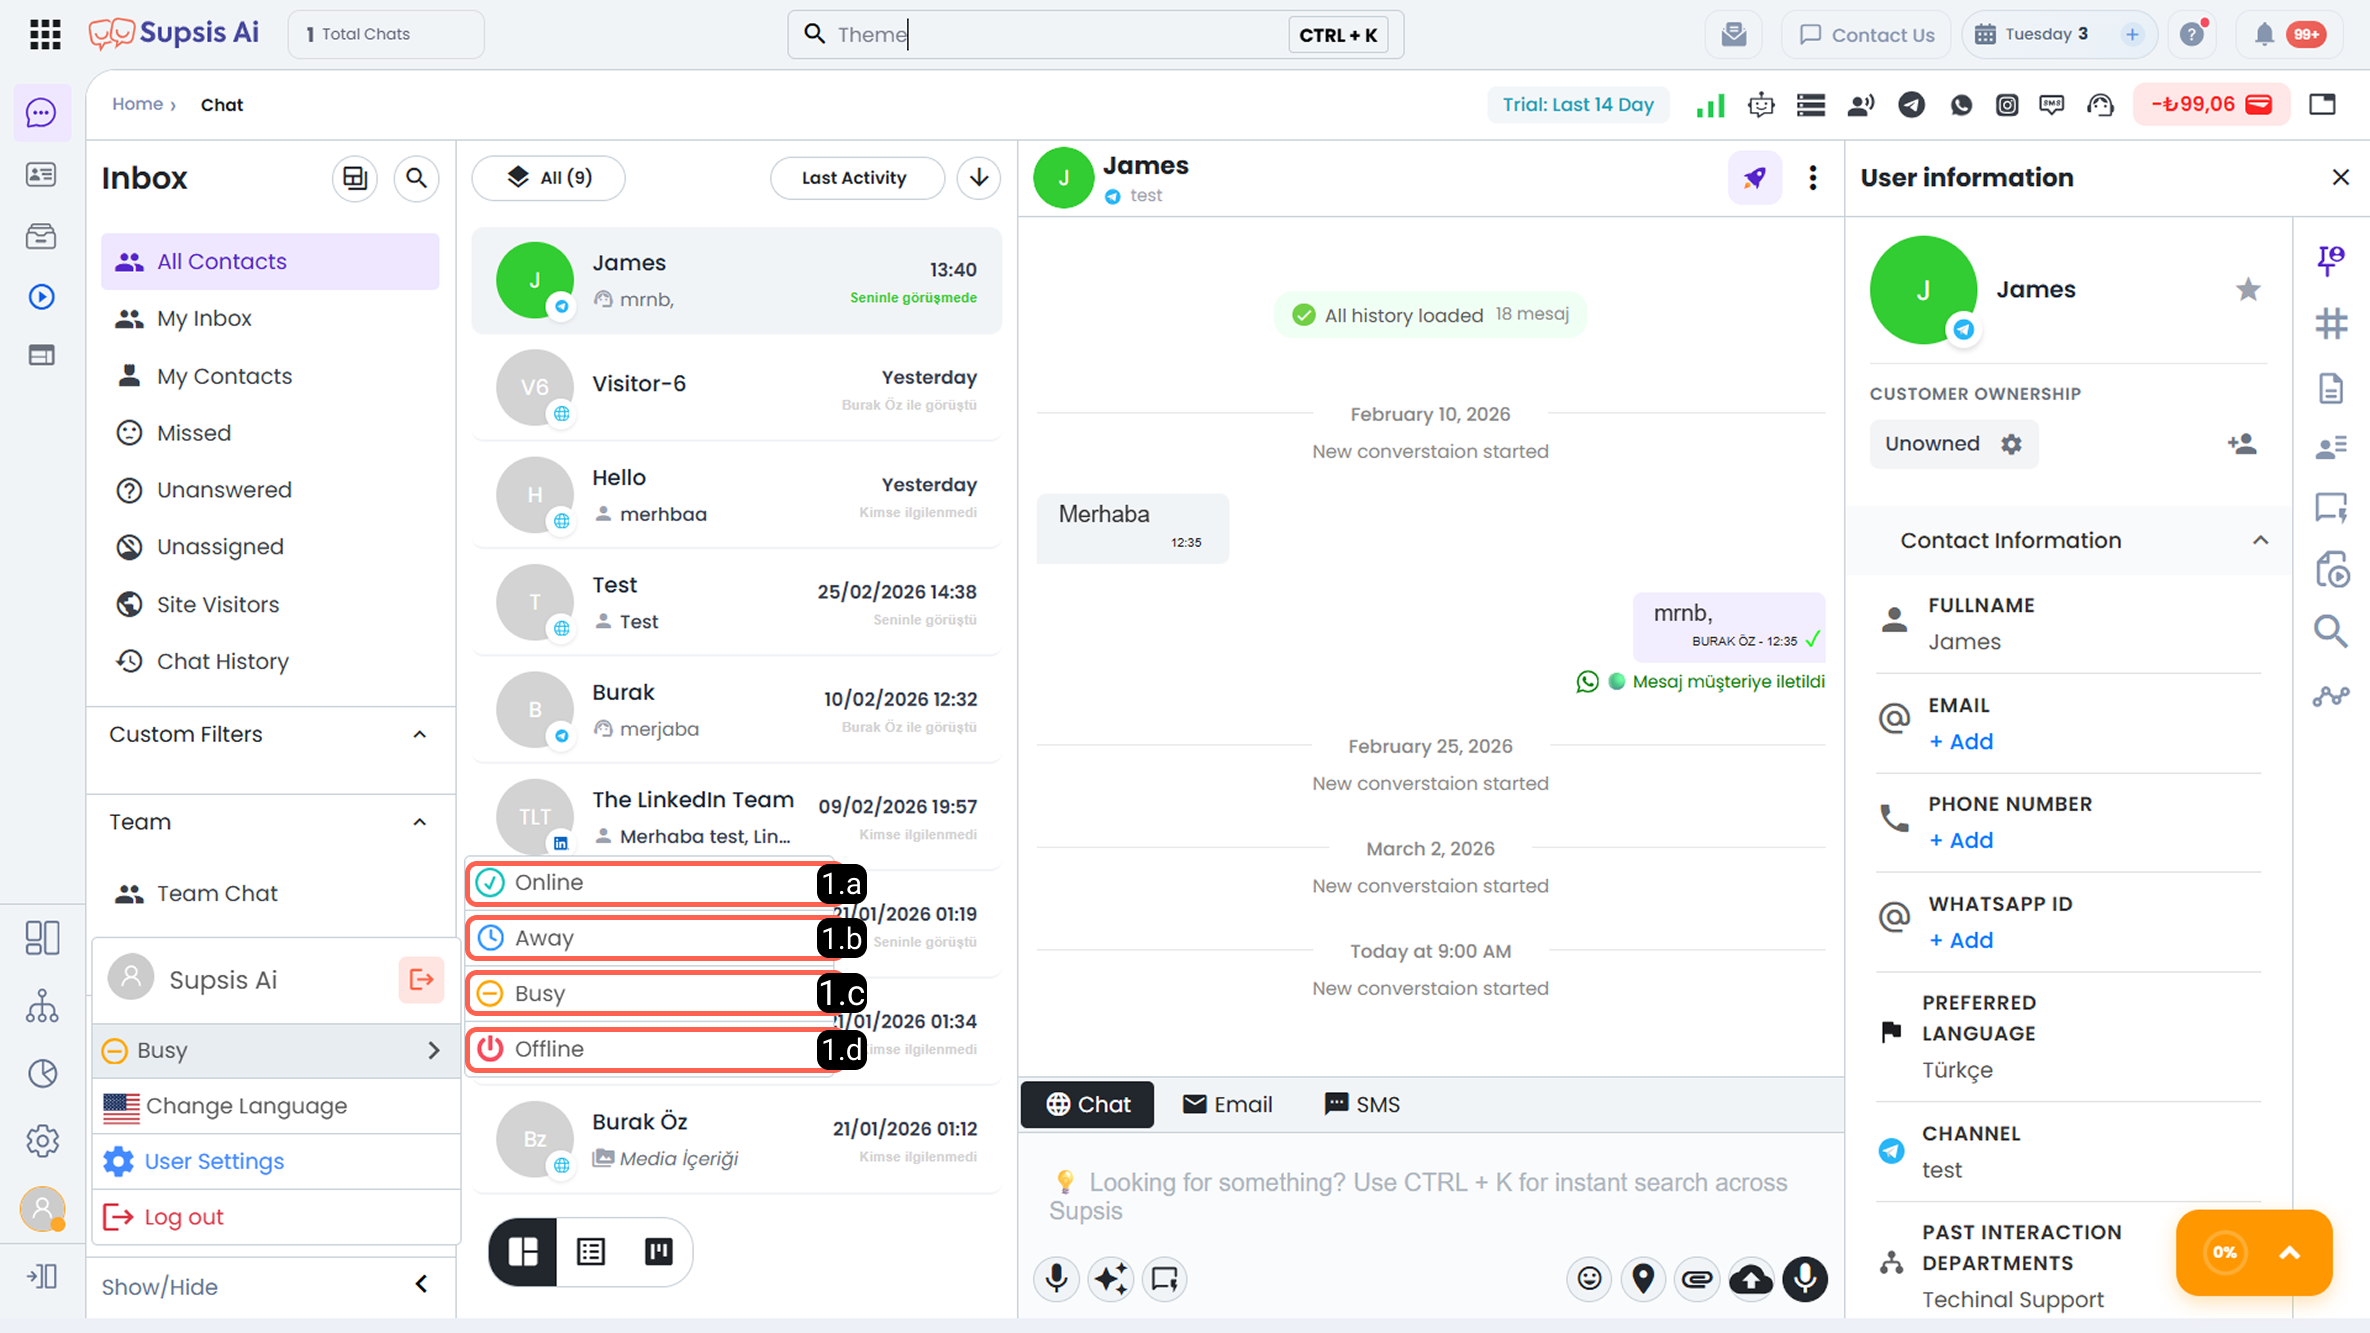This screenshot has width=2370, height=1333.
Task: Open the apps grid menu
Action: [45, 34]
